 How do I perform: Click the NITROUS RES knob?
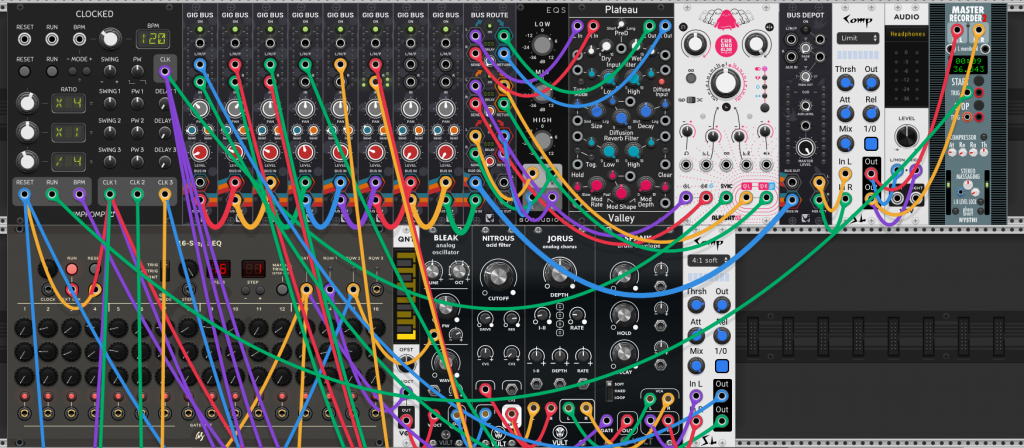click(512, 319)
